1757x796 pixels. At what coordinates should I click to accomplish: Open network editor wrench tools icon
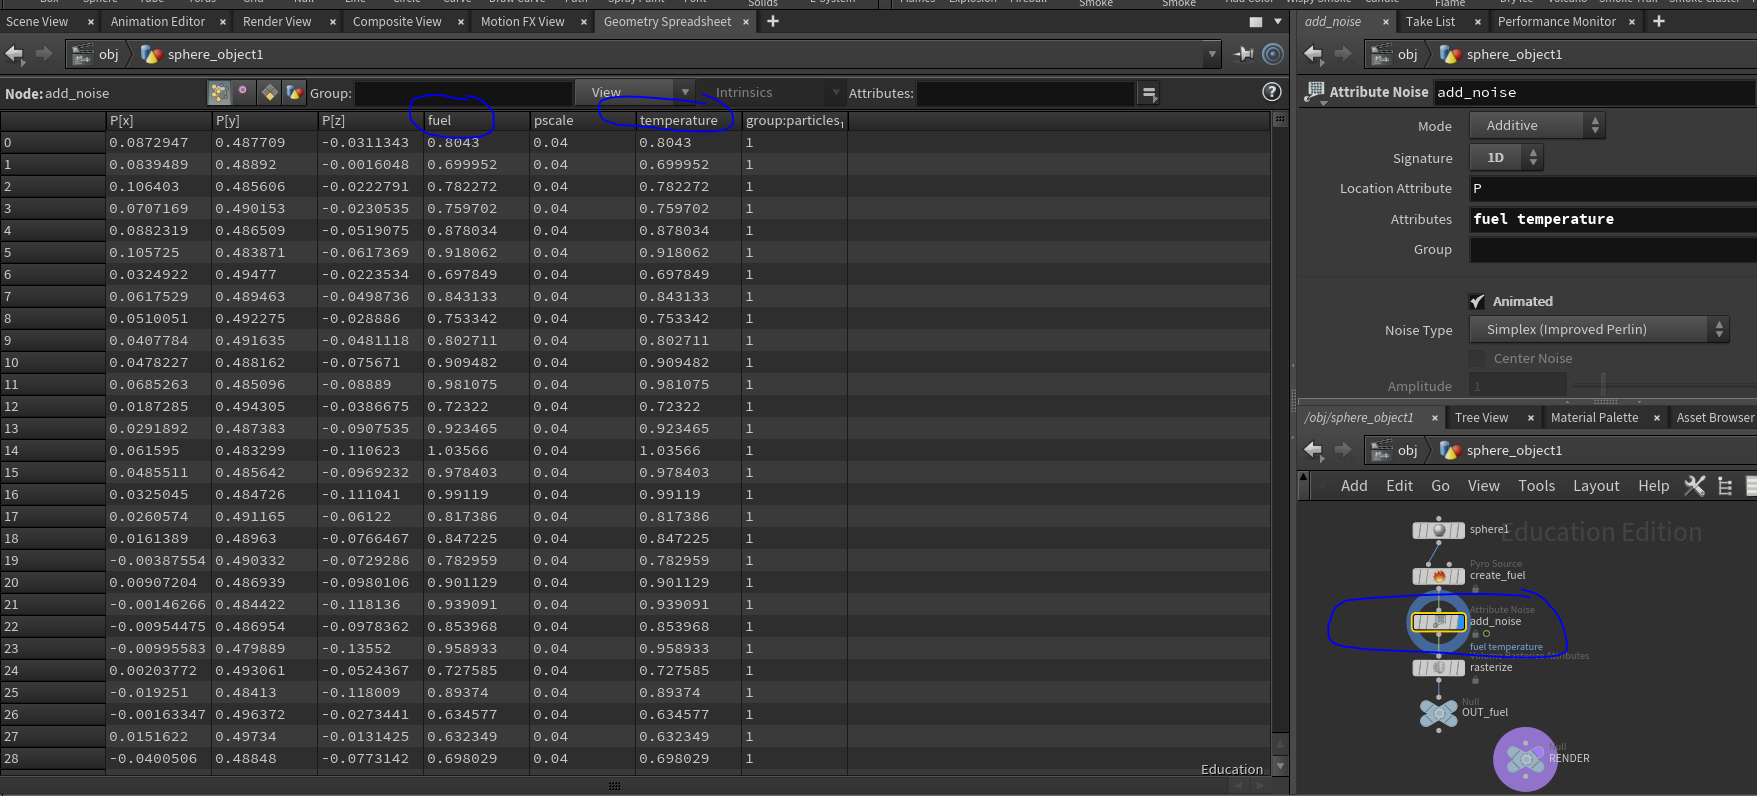point(1694,486)
